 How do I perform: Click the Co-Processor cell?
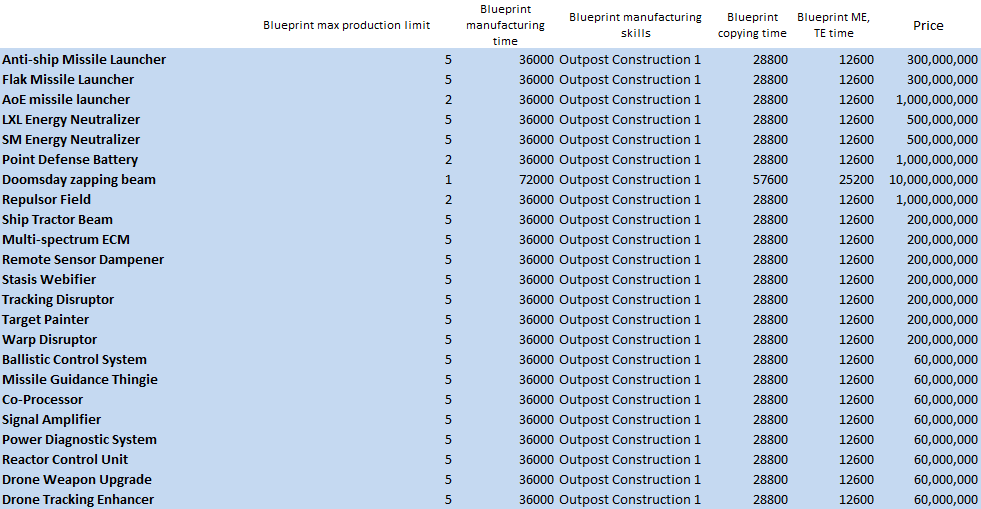[x=42, y=400]
